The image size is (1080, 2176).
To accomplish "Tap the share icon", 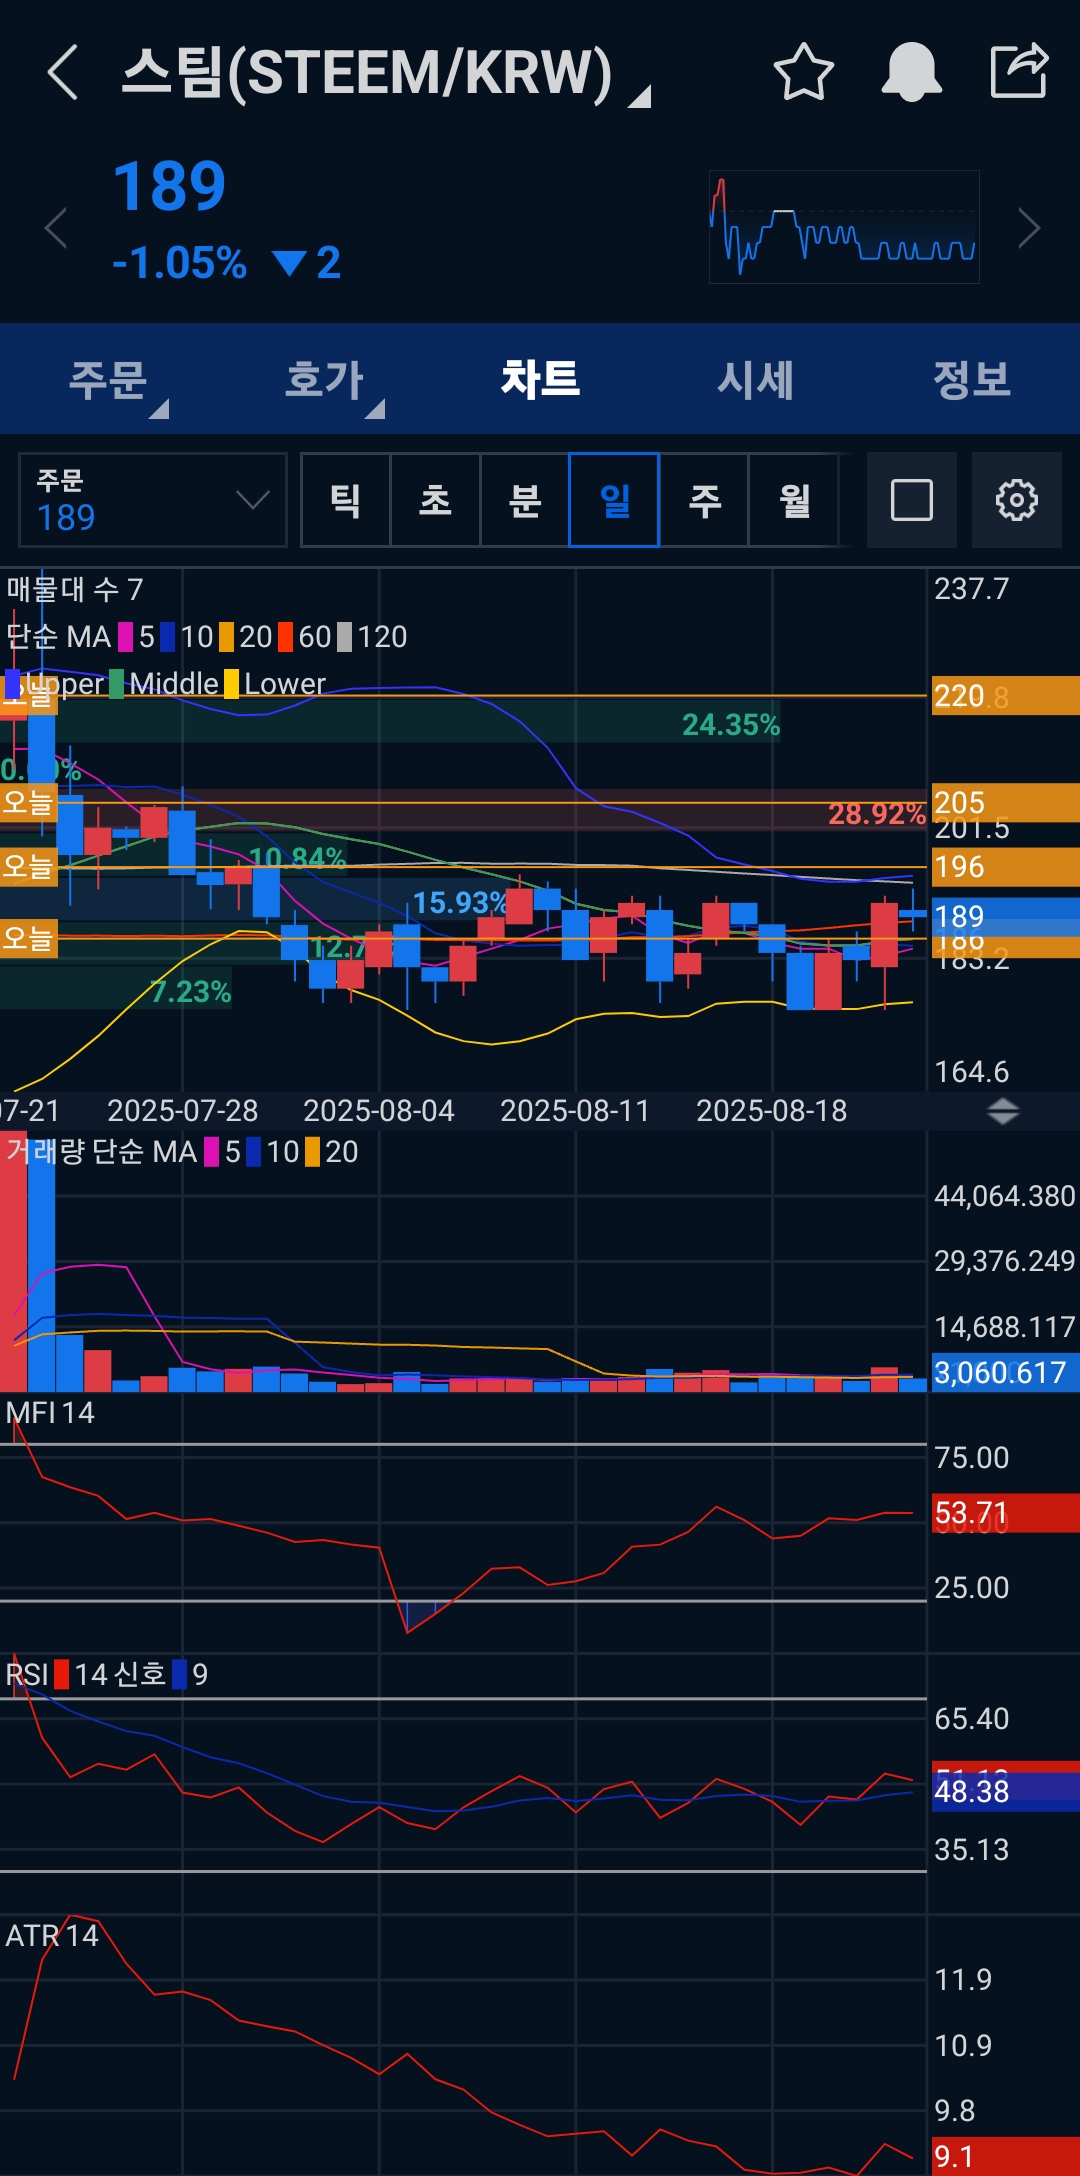I will pos(1019,71).
